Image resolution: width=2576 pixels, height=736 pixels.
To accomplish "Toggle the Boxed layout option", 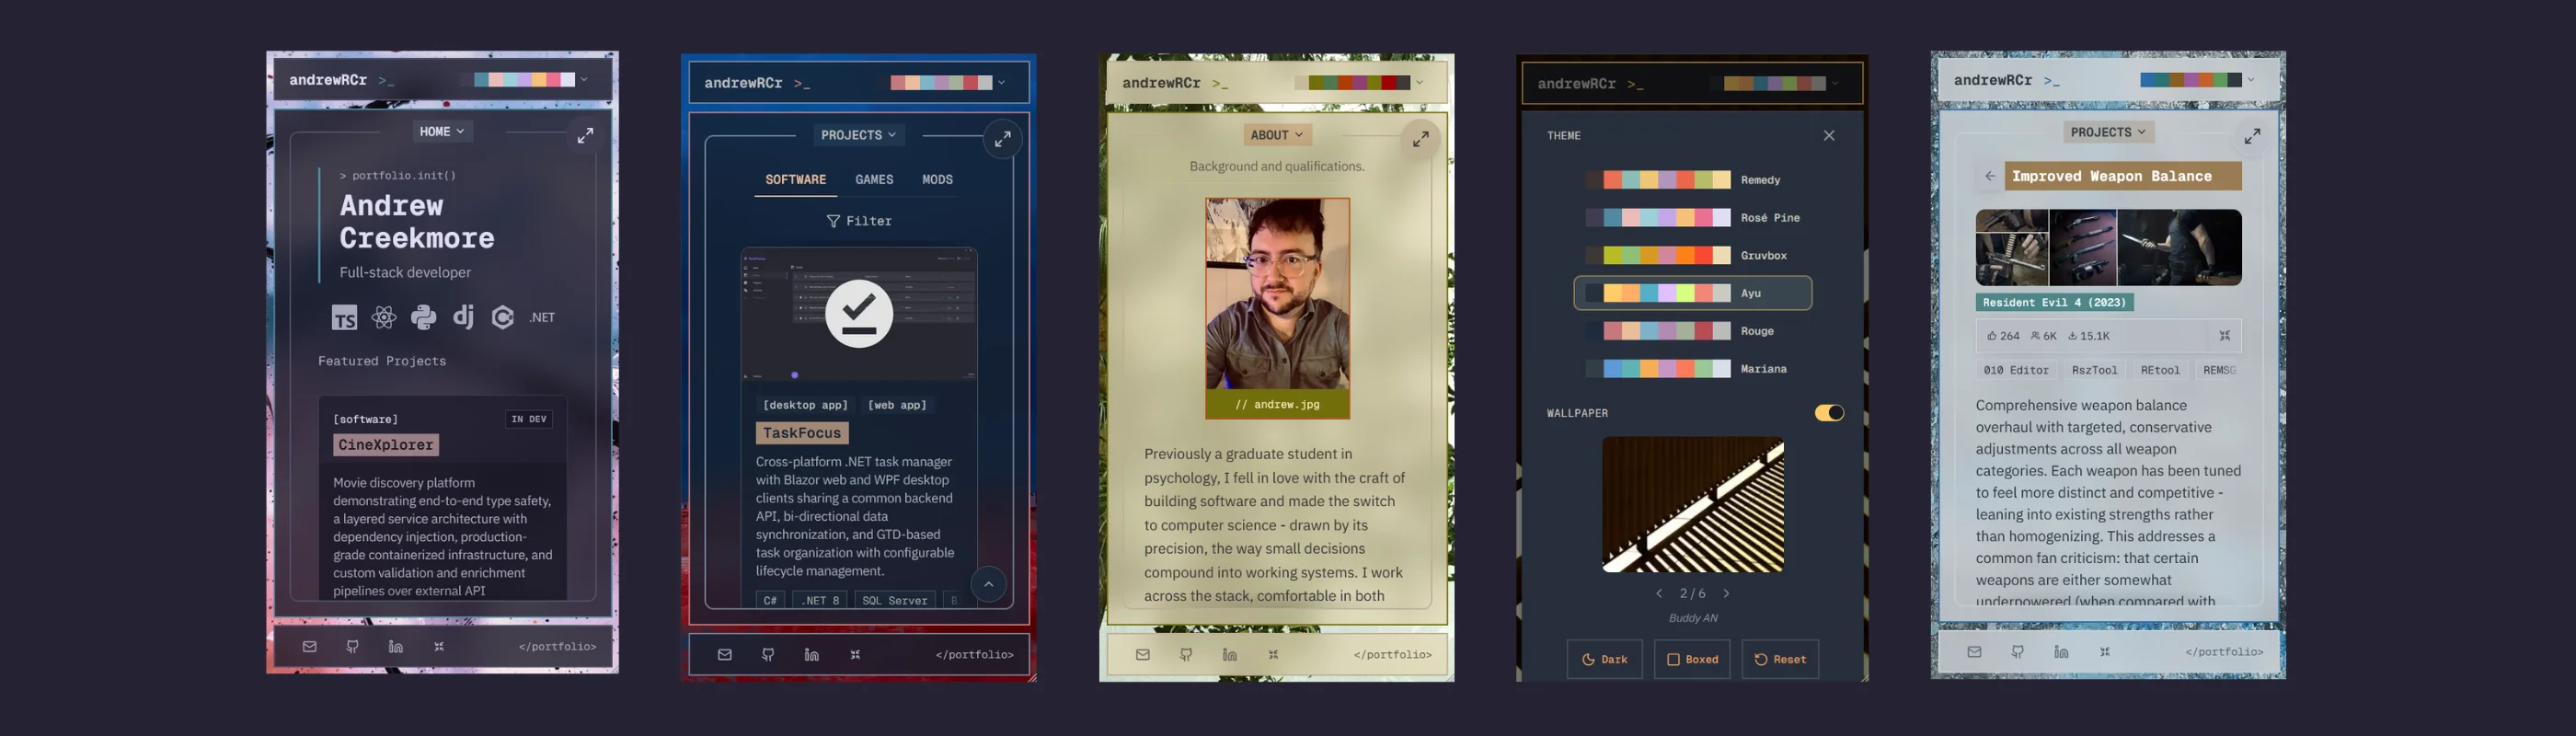I will click(x=1692, y=659).
